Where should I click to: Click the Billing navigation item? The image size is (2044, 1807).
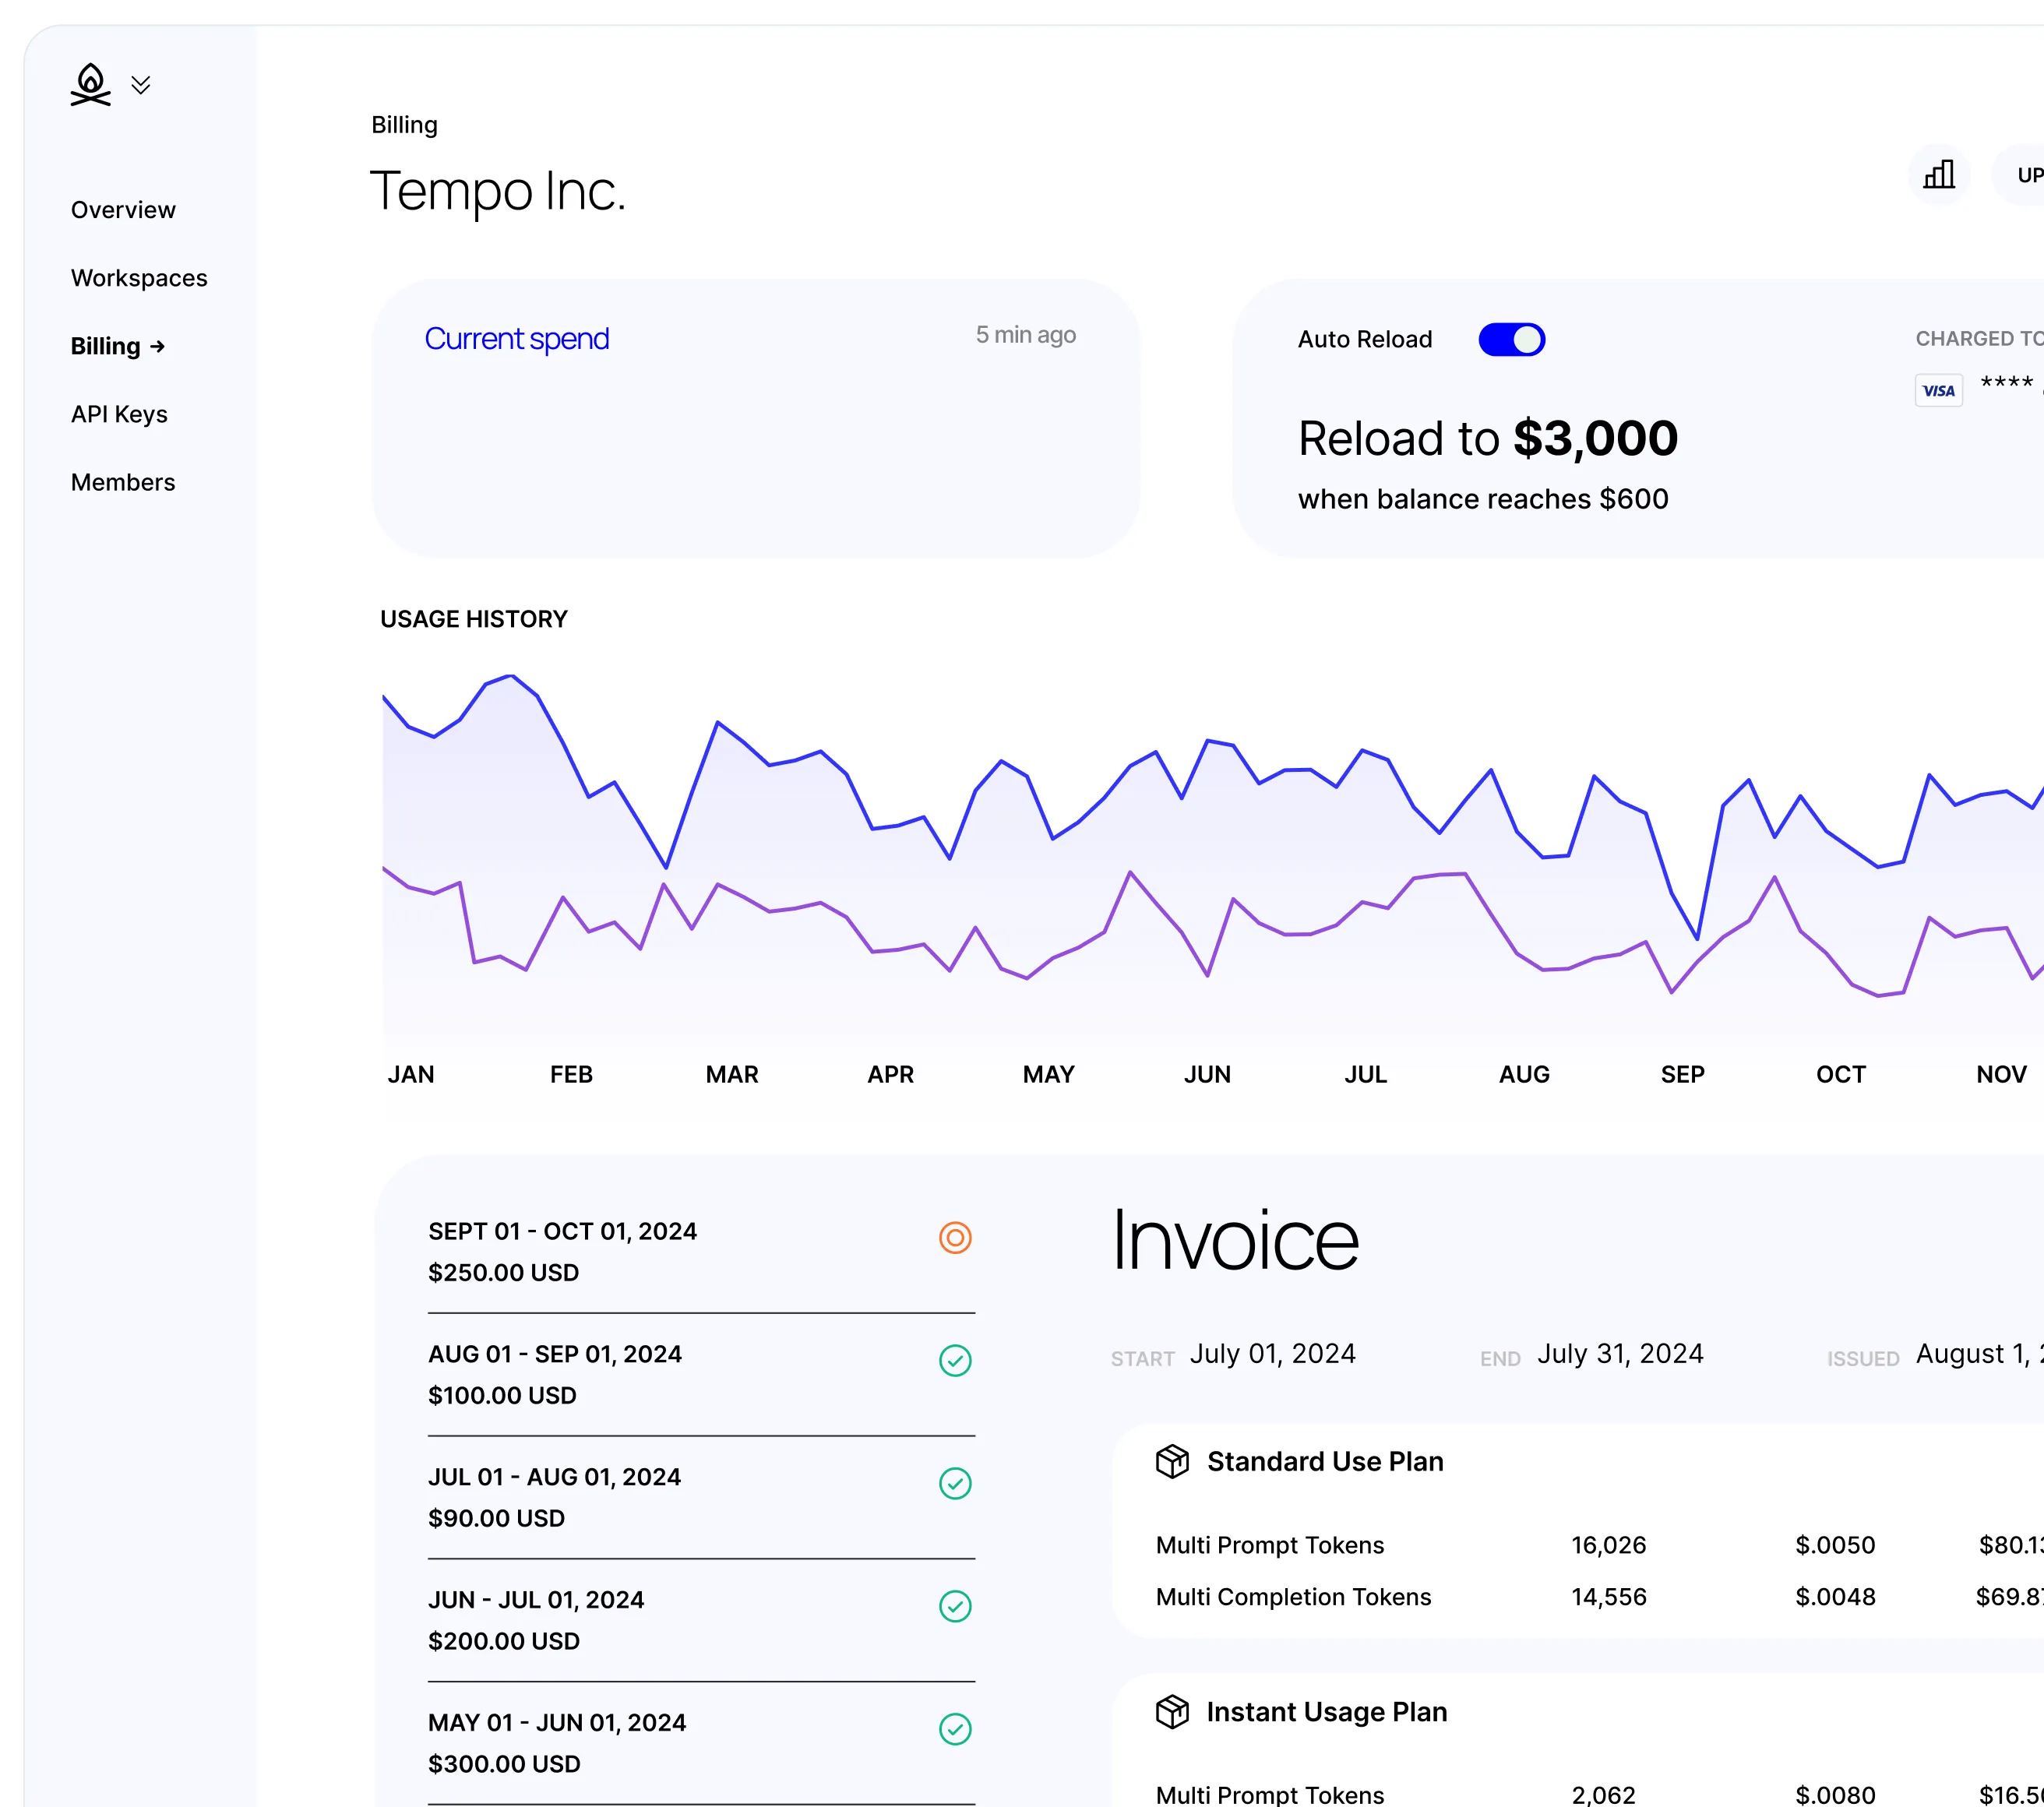(117, 345)
